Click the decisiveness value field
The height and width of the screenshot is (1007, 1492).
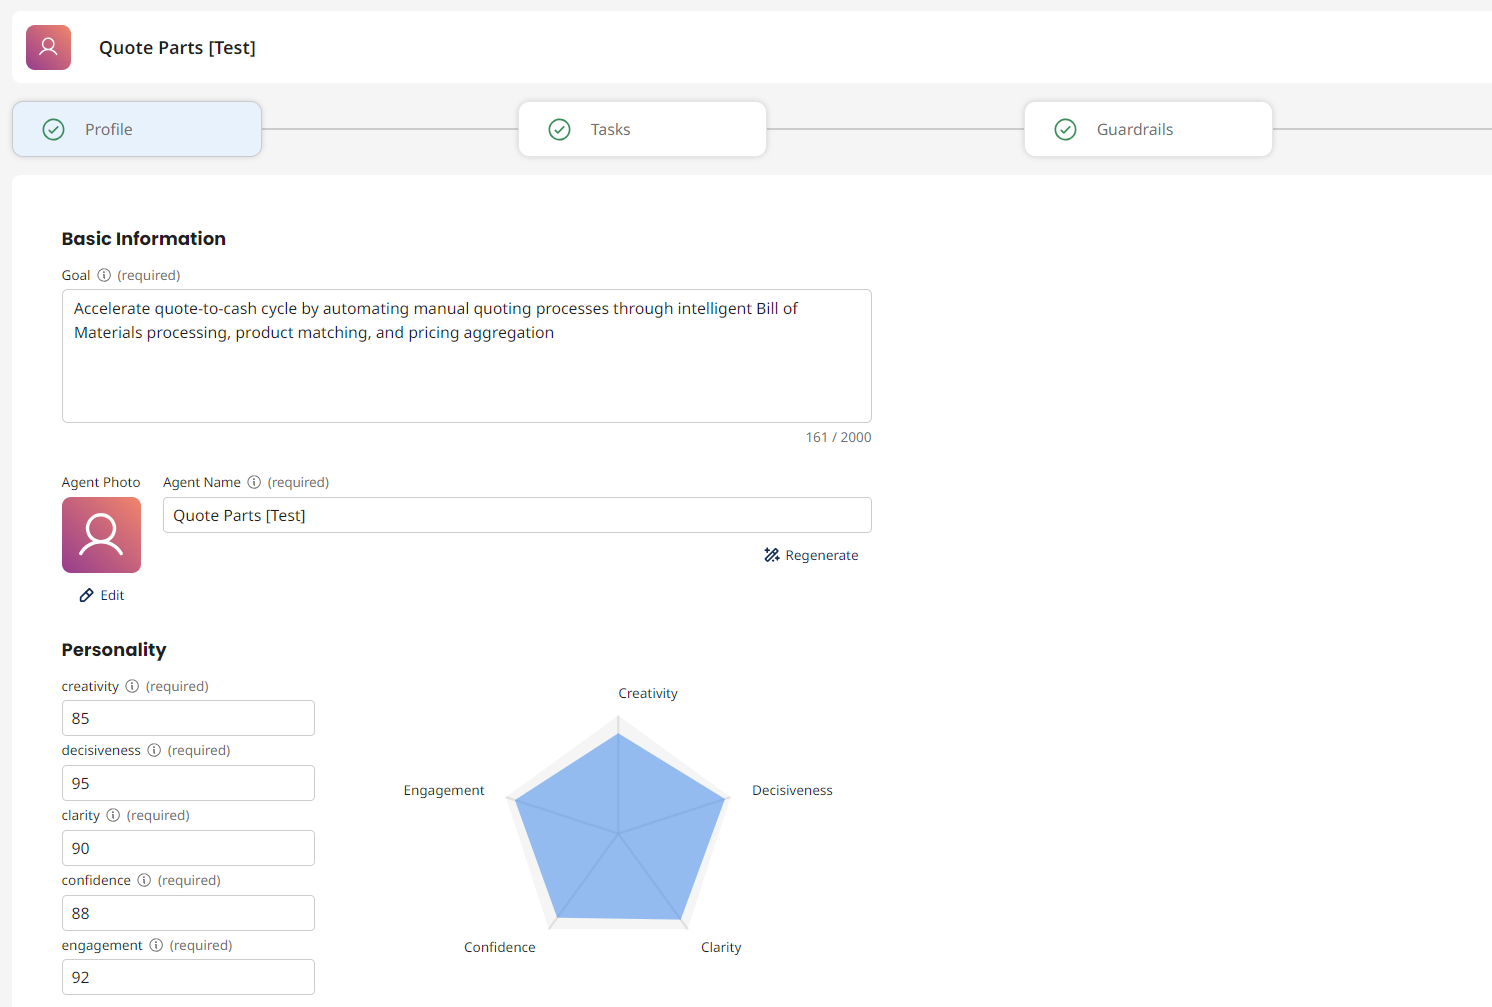point(188,783)
